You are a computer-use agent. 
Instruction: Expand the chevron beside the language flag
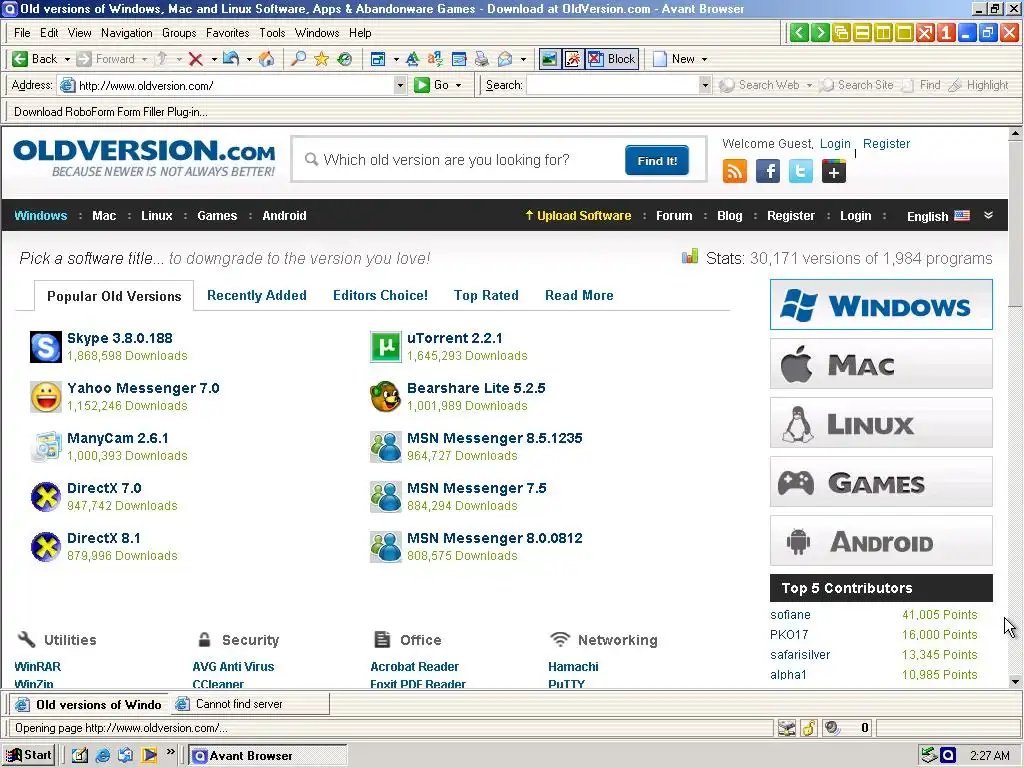click(x=988, y=216)
